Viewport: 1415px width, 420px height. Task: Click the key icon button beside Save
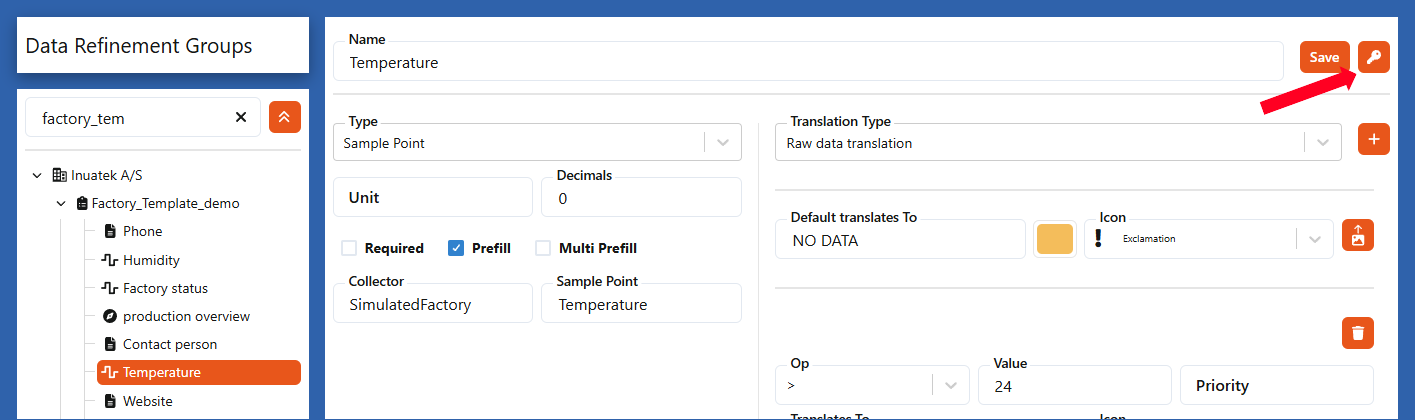point(1374,57)
